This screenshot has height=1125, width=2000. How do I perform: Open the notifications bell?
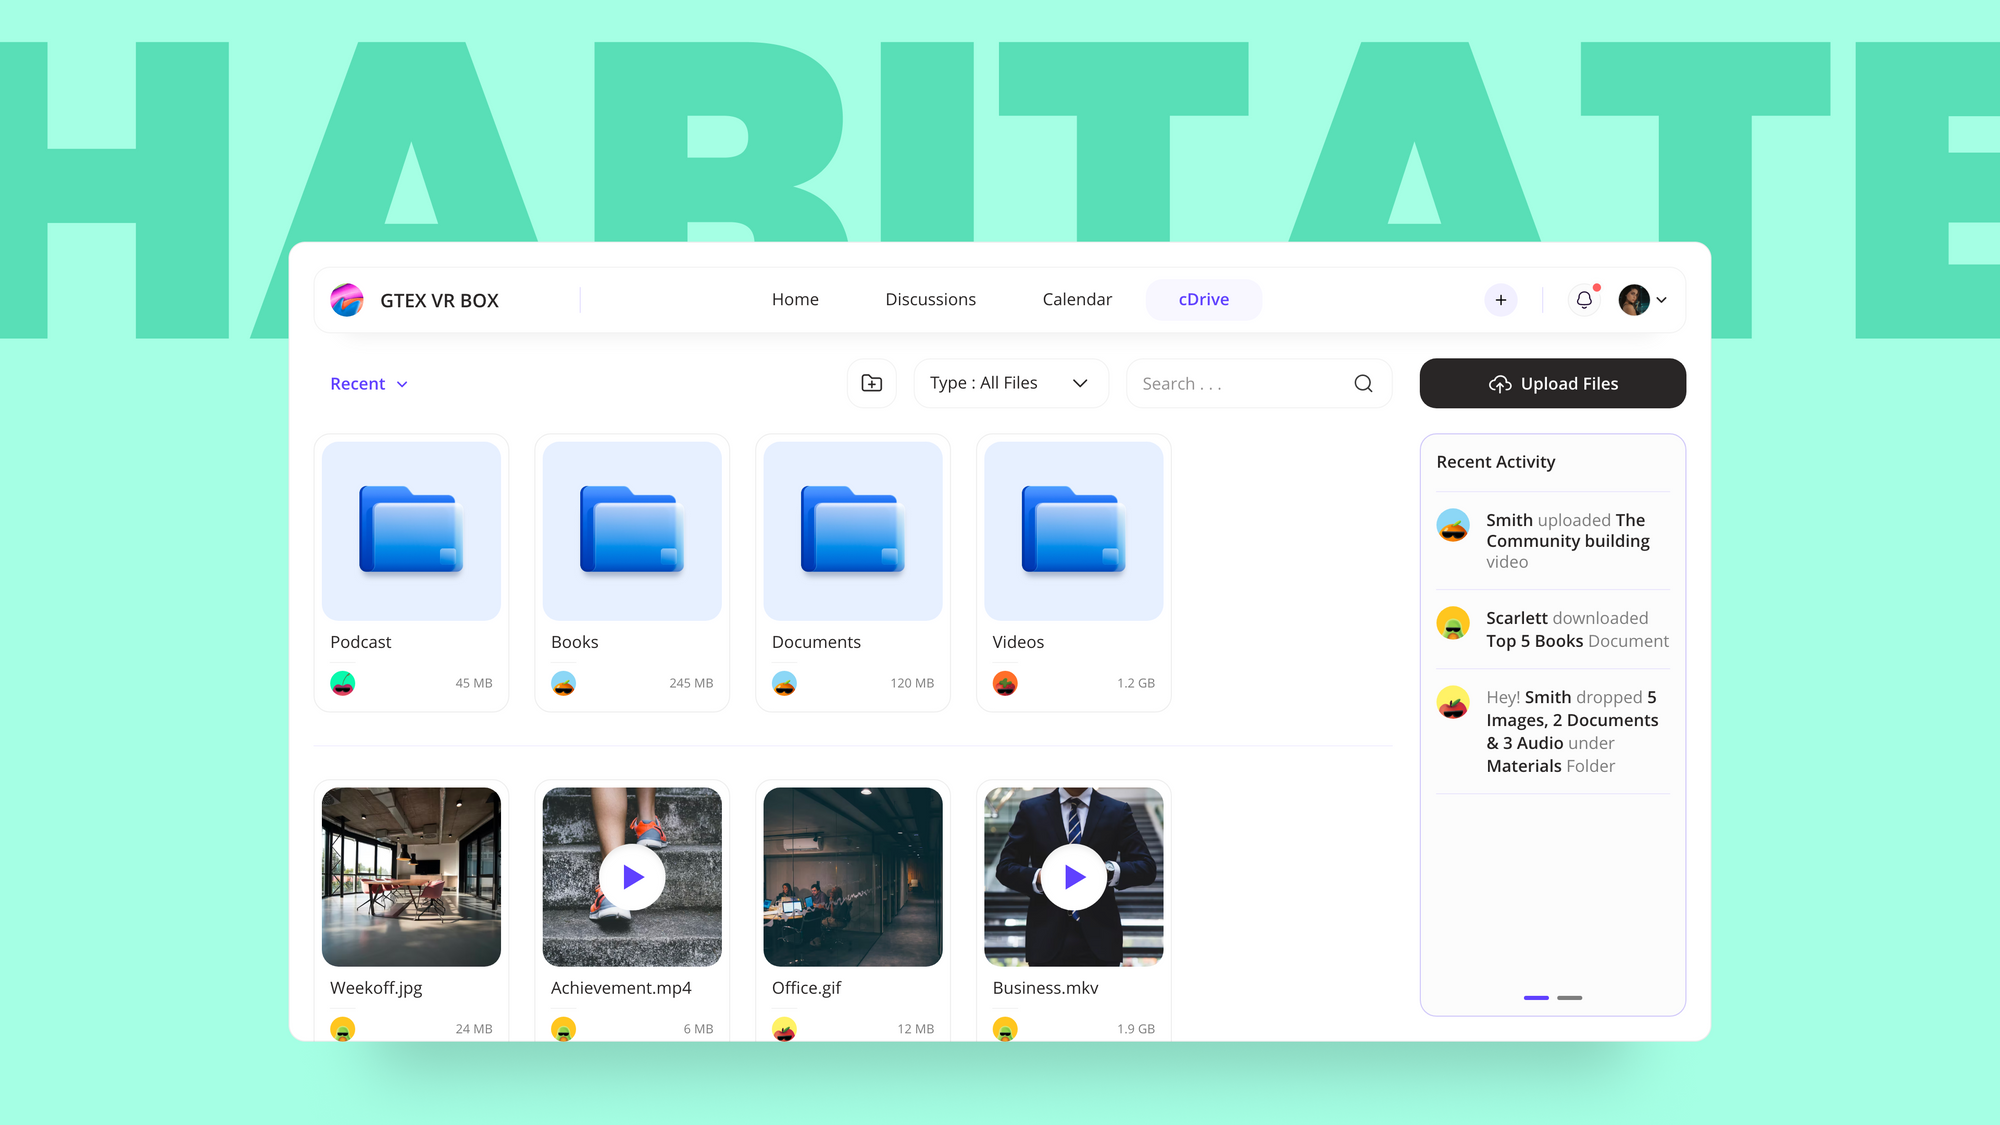click(1583, 299)
